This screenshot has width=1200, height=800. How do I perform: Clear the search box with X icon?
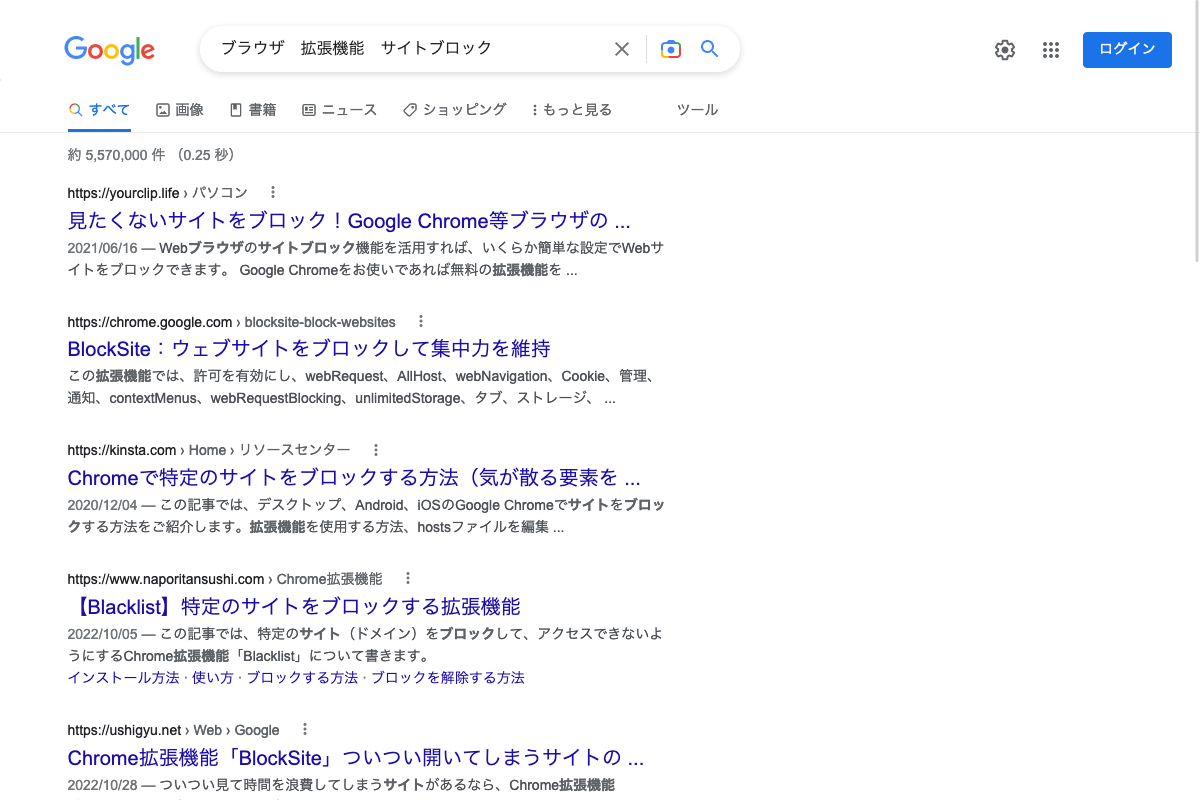click(x=622, y=49)
